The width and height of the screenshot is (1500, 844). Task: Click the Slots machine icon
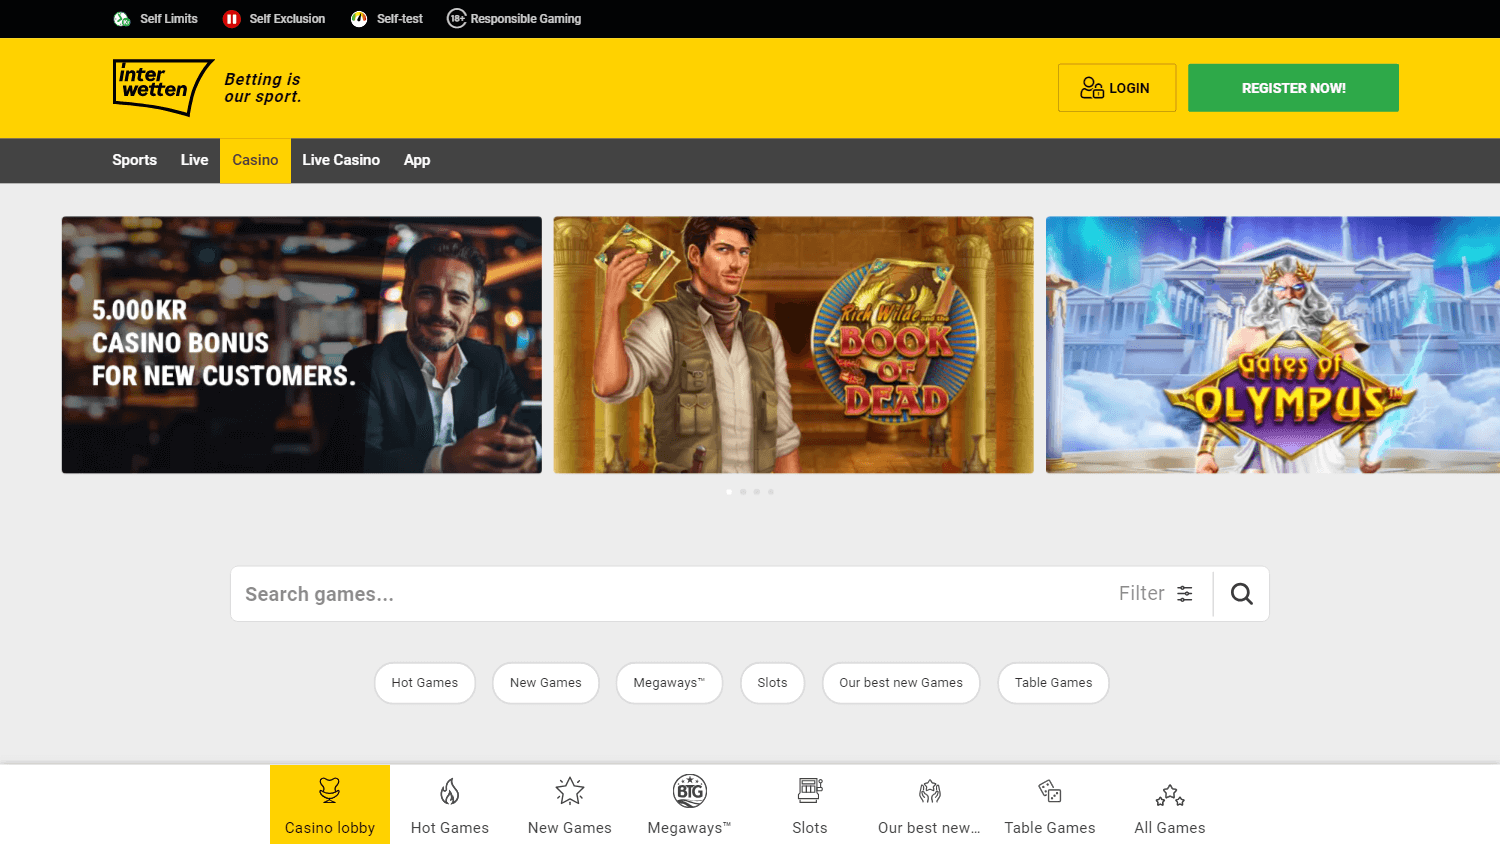(810, 791)
